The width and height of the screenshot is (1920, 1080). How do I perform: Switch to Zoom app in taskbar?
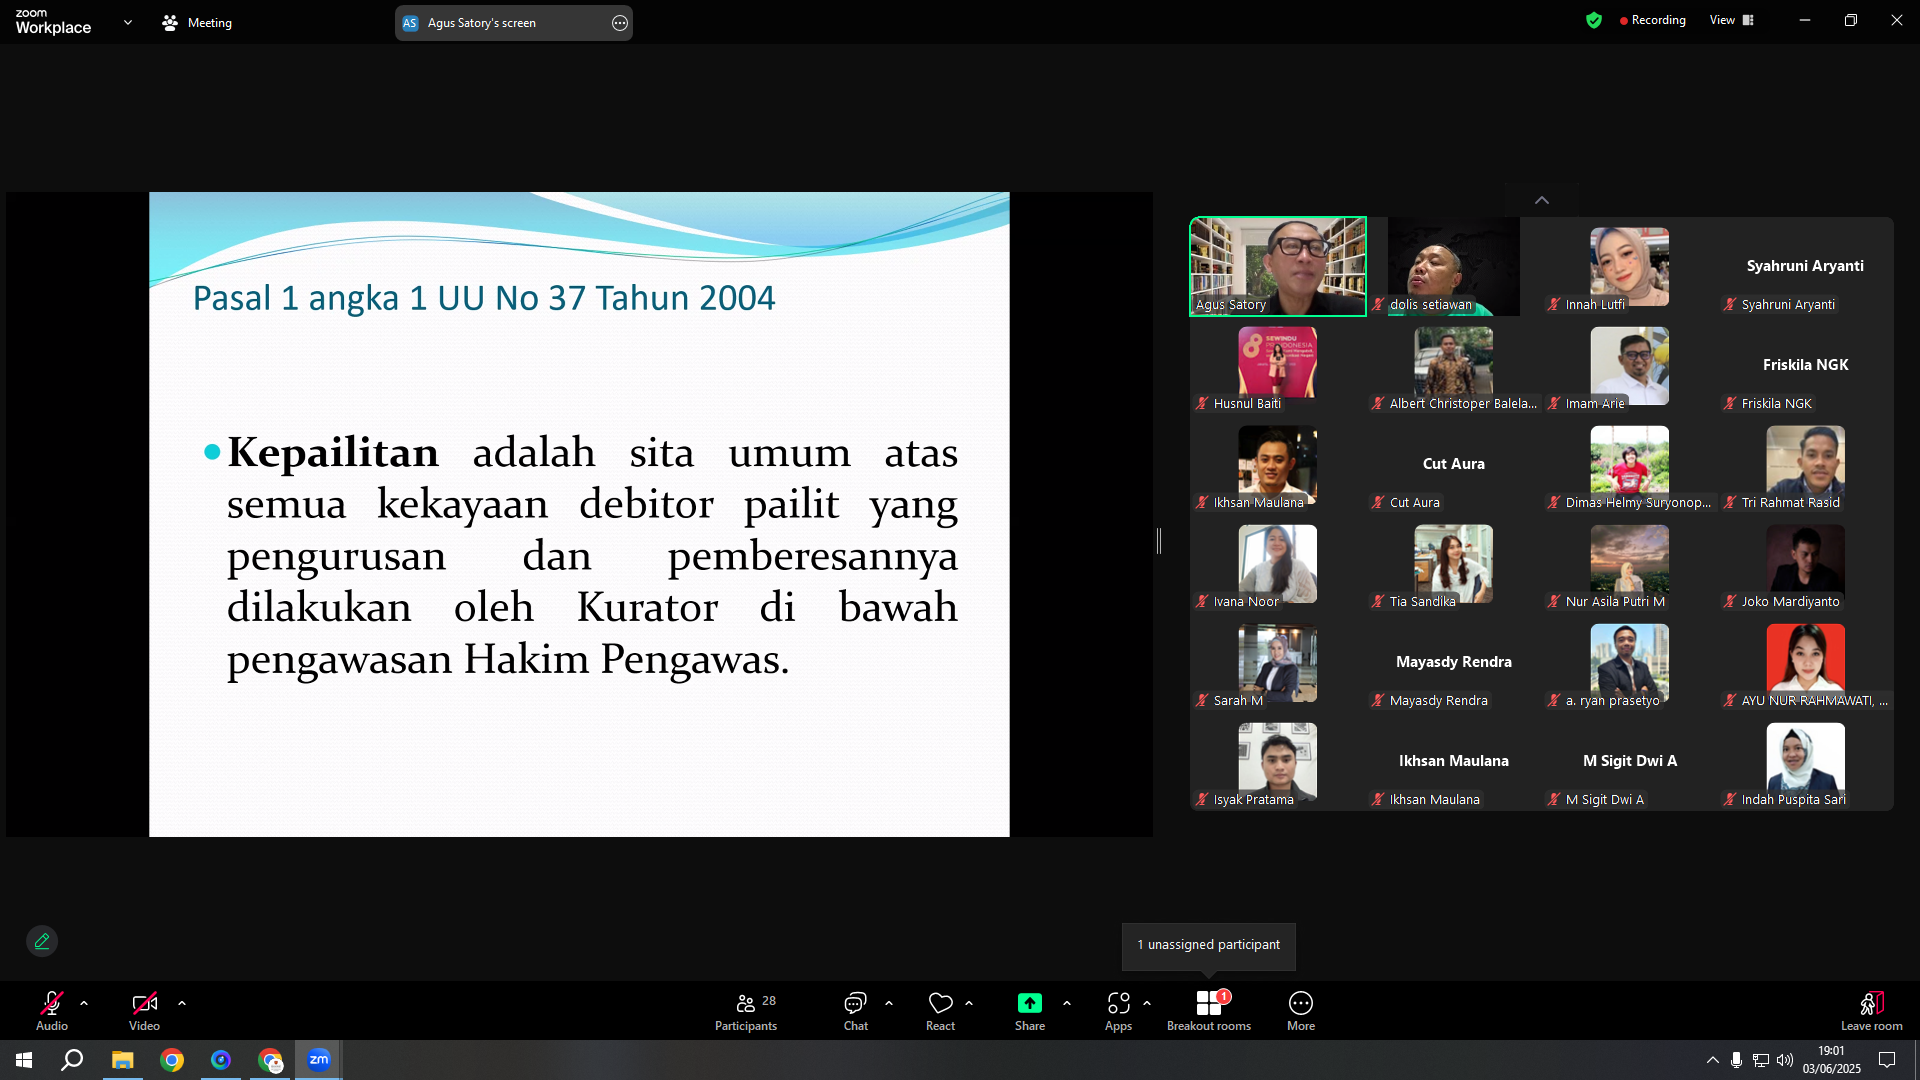[x=319, y=1060]
